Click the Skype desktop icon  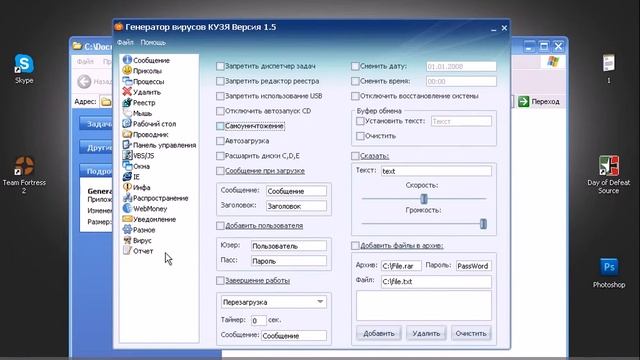coord(24,64)
